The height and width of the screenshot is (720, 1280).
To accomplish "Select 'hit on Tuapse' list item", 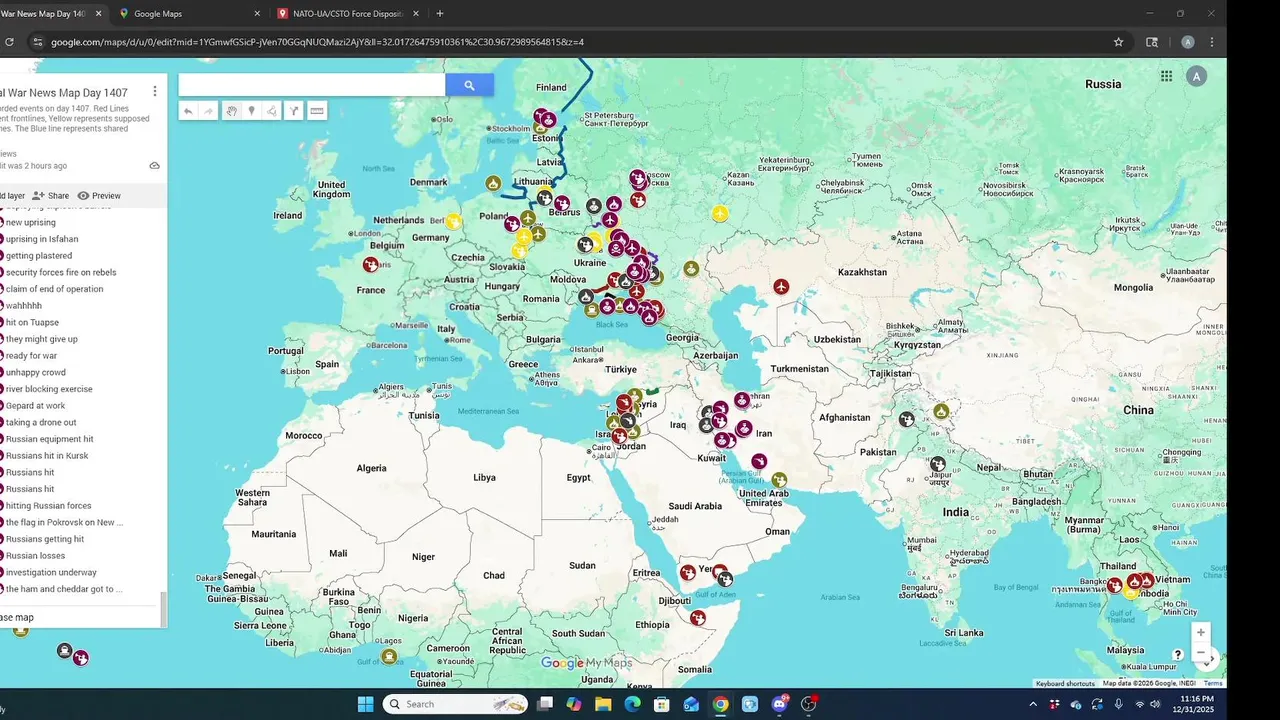I will [x=32, y=322].
